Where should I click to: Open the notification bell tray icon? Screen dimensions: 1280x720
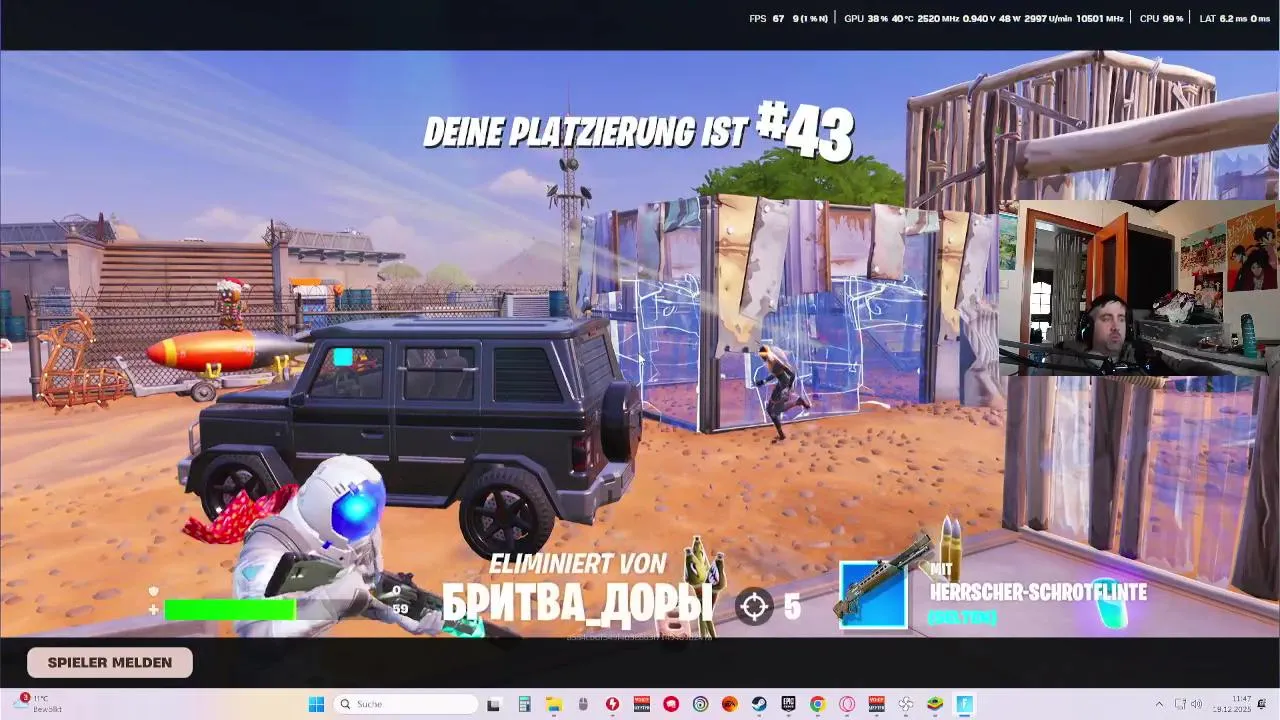click(x=1262, y=704)
